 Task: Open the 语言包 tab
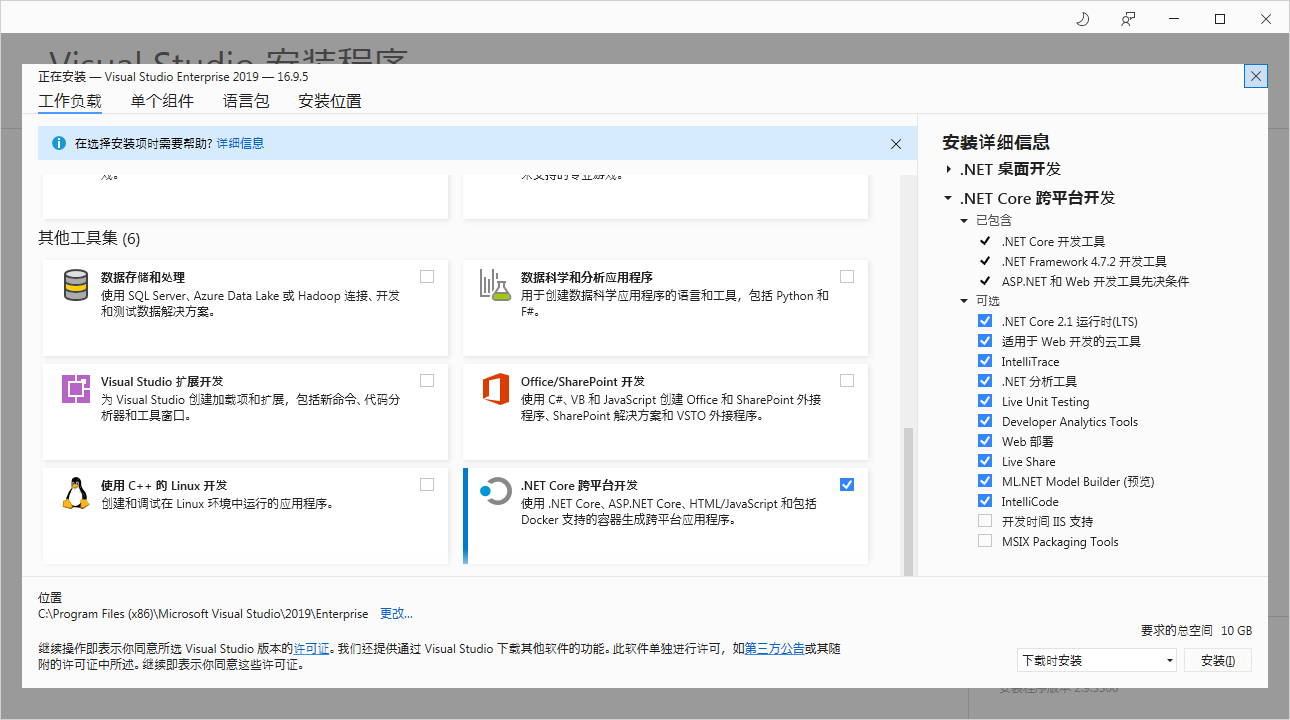pos(246,100)
